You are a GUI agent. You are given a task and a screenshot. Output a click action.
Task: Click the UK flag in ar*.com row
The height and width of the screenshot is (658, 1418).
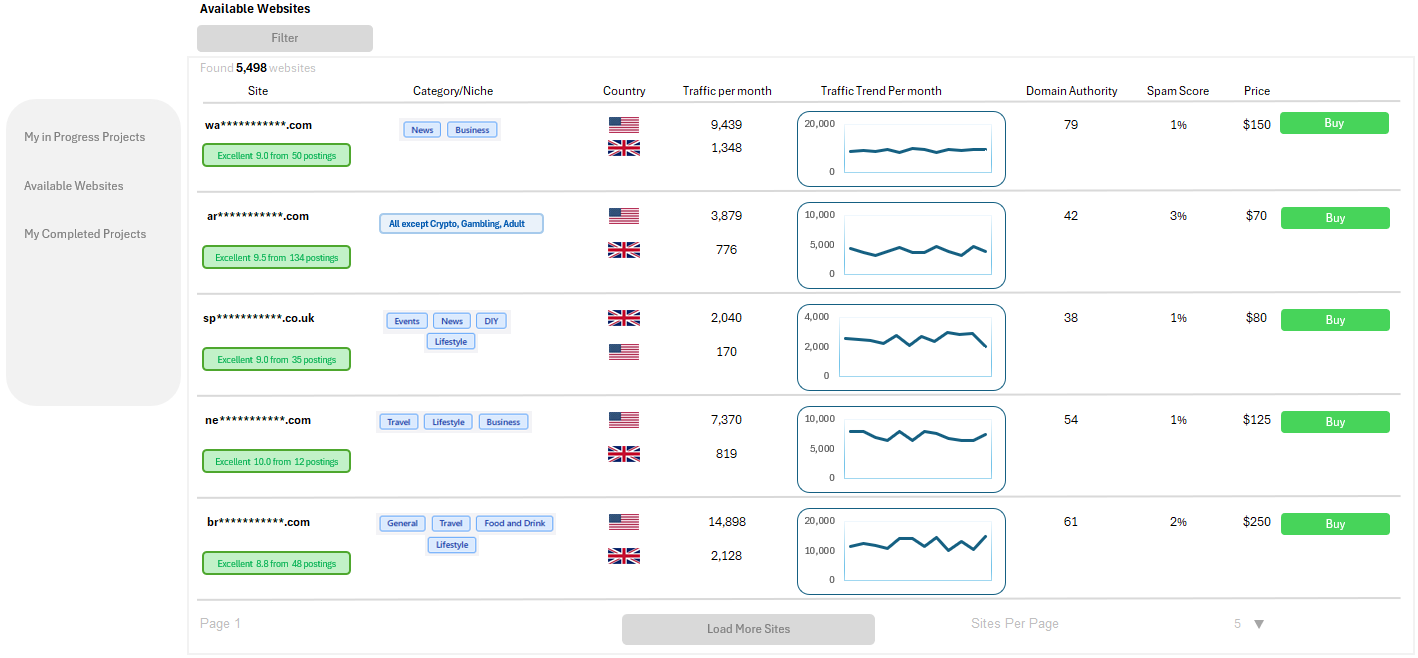click(x=623, y=250)
